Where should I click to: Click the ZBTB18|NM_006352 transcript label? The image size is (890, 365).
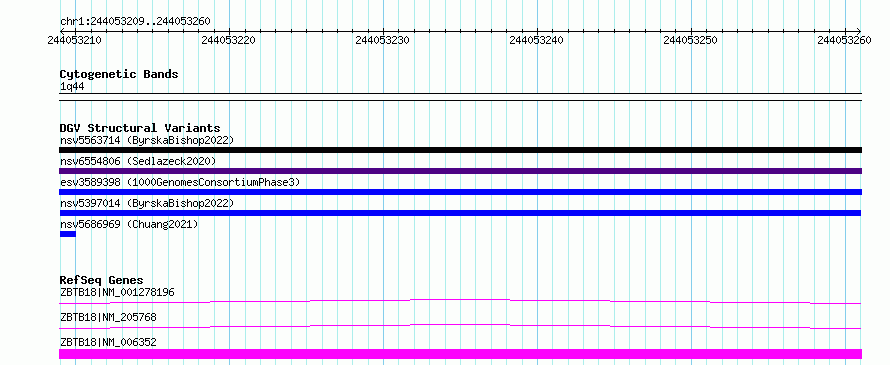coord(108,342)
